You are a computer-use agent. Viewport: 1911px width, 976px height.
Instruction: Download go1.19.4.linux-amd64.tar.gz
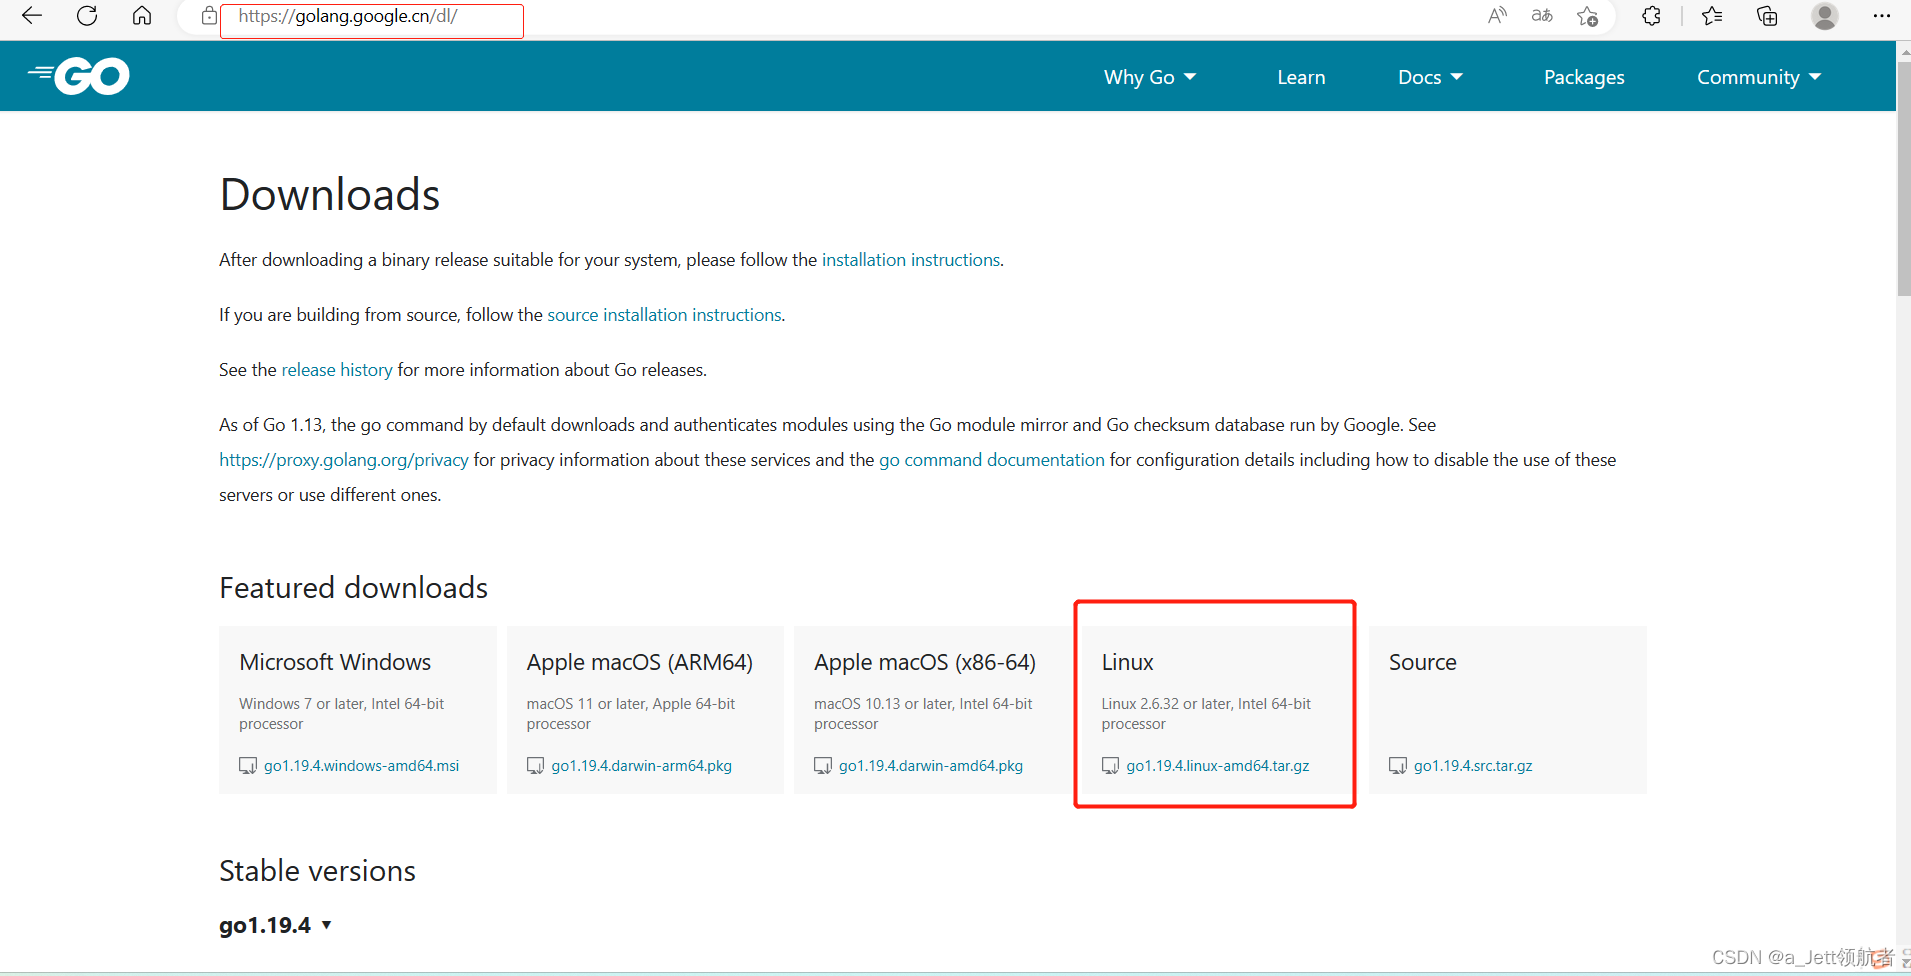1218,766
